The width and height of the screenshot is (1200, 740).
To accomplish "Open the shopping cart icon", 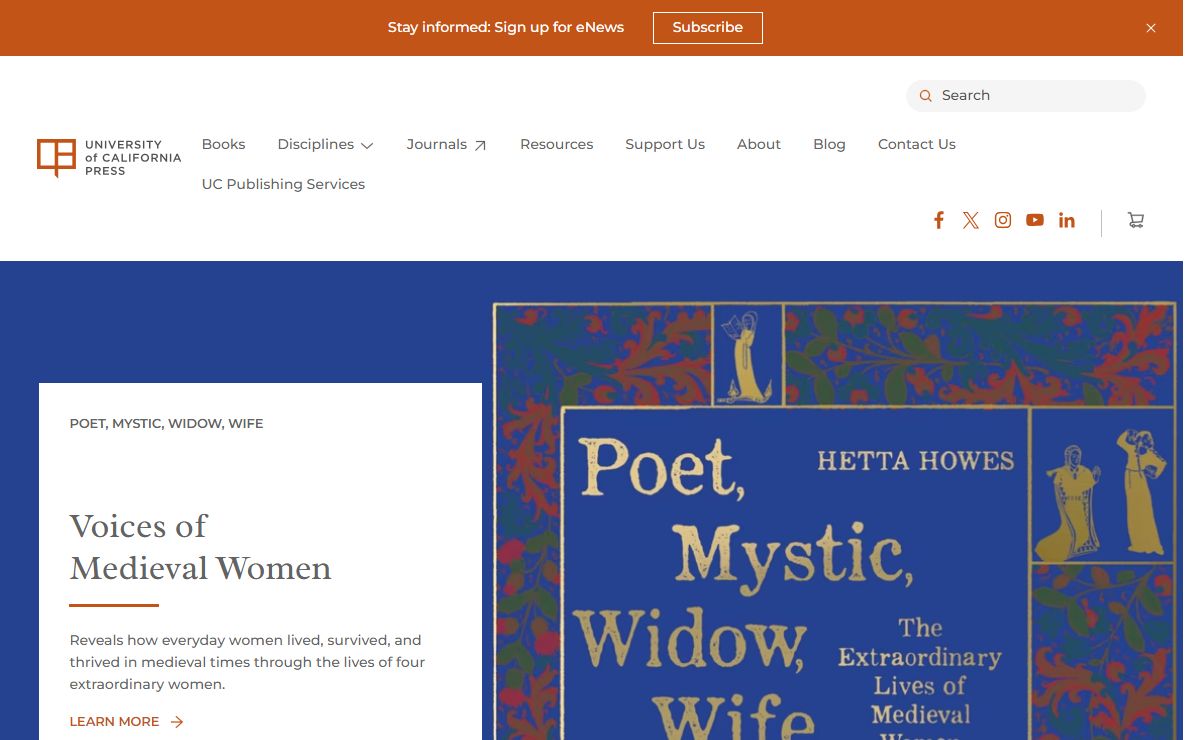I will click(1135, 220).
